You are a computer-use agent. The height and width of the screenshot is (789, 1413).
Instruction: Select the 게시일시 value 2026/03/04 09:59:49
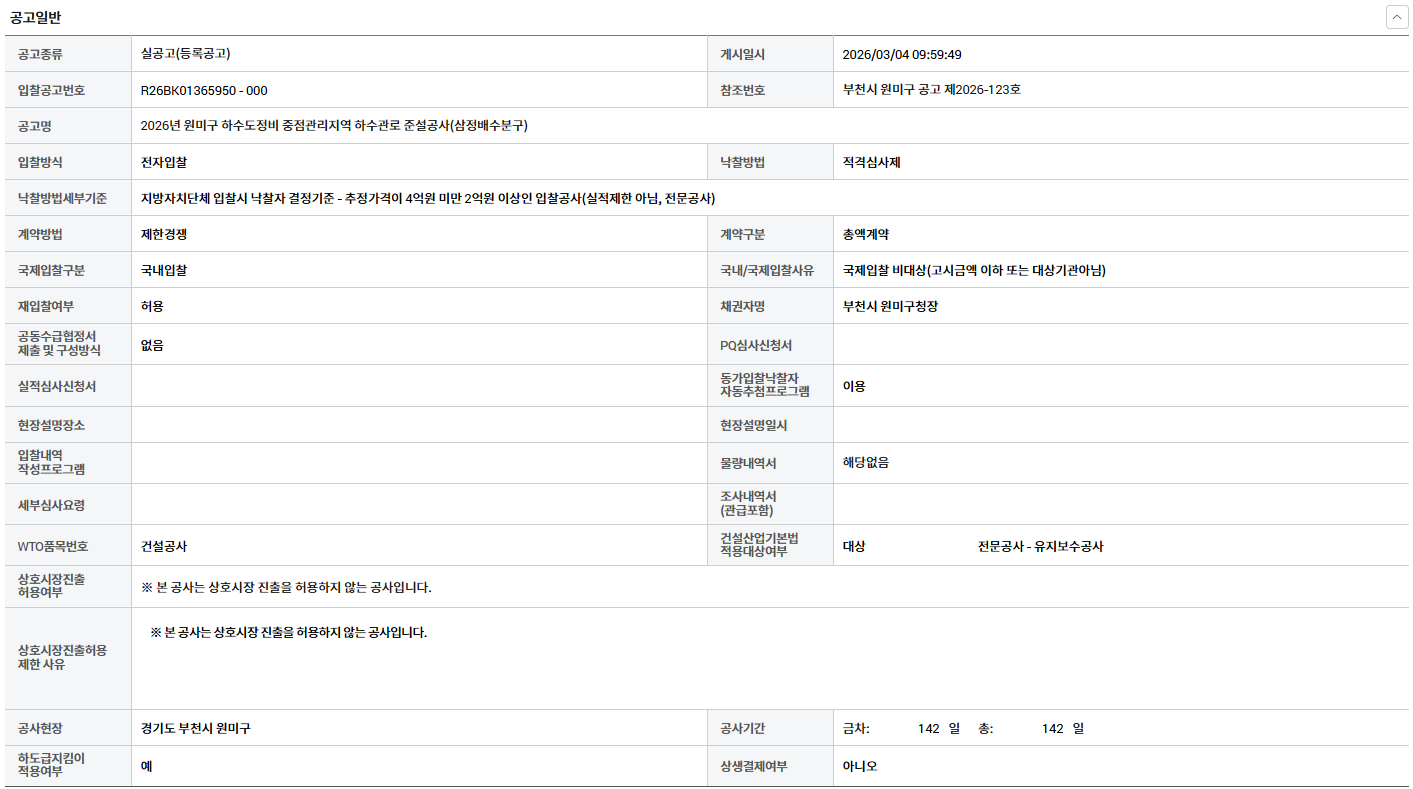click(x=901, y=55)
